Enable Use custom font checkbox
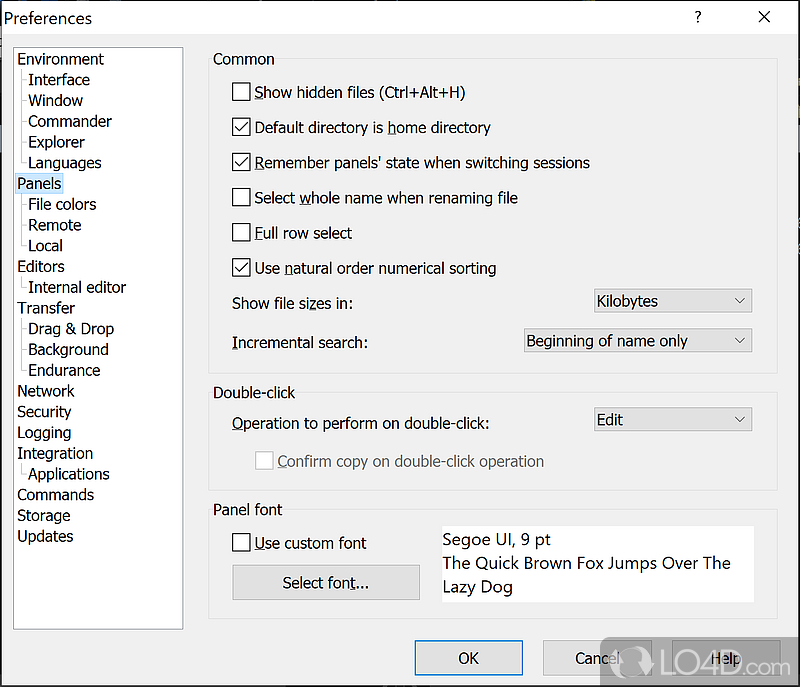Viewport: 800px width, 687px height. click(241, 543)
